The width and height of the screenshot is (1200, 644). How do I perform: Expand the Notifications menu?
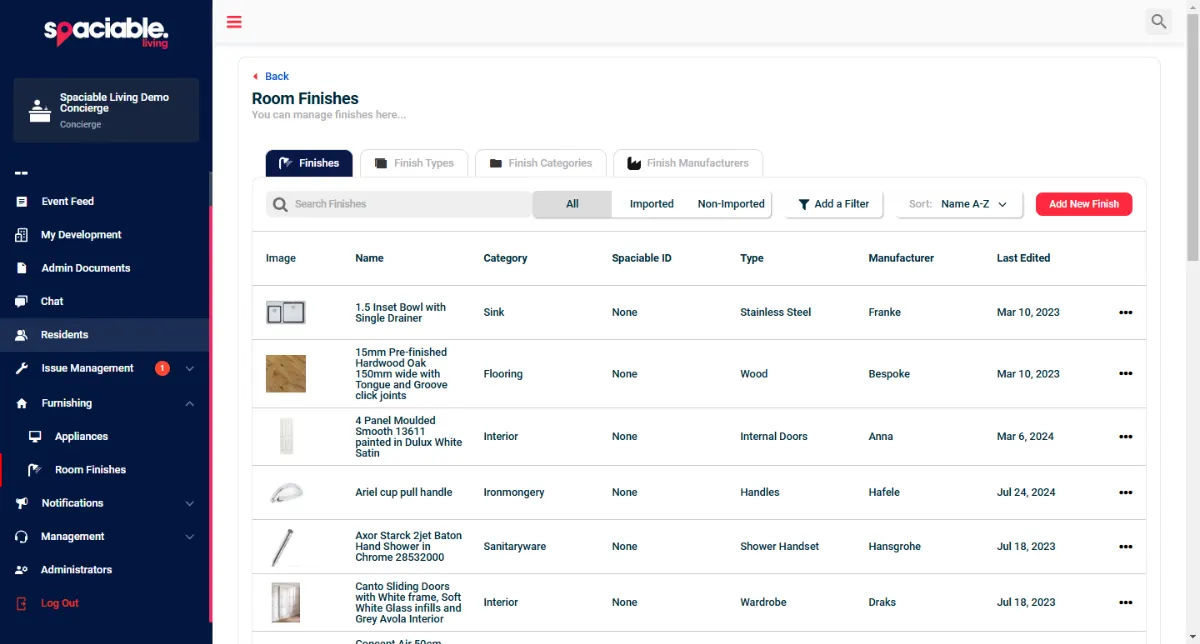click(190, 503)
